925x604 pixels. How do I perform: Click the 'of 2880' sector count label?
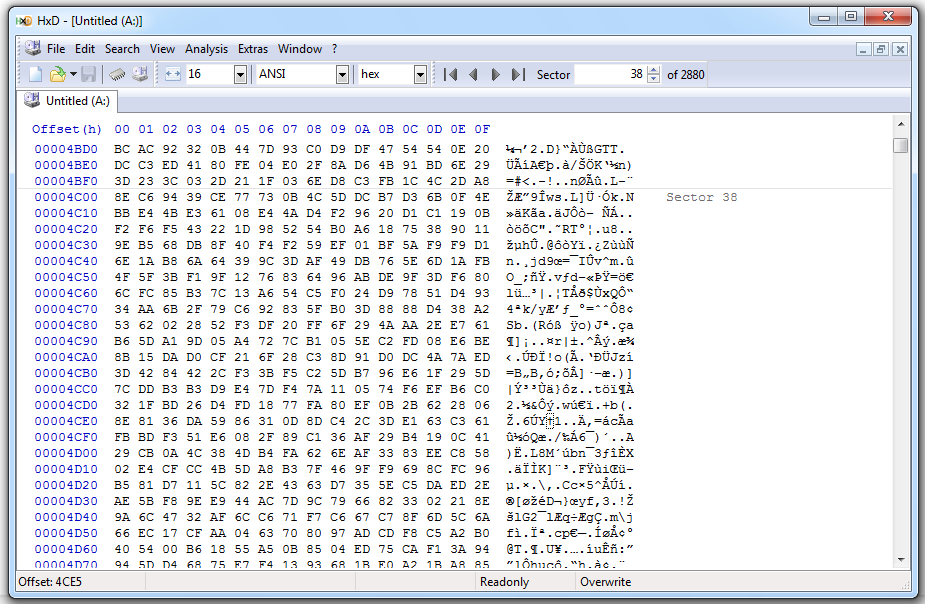tap(685, 74)
